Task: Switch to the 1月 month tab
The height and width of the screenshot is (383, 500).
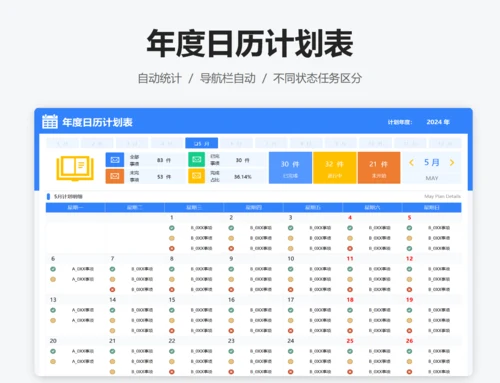Action: 63,143
